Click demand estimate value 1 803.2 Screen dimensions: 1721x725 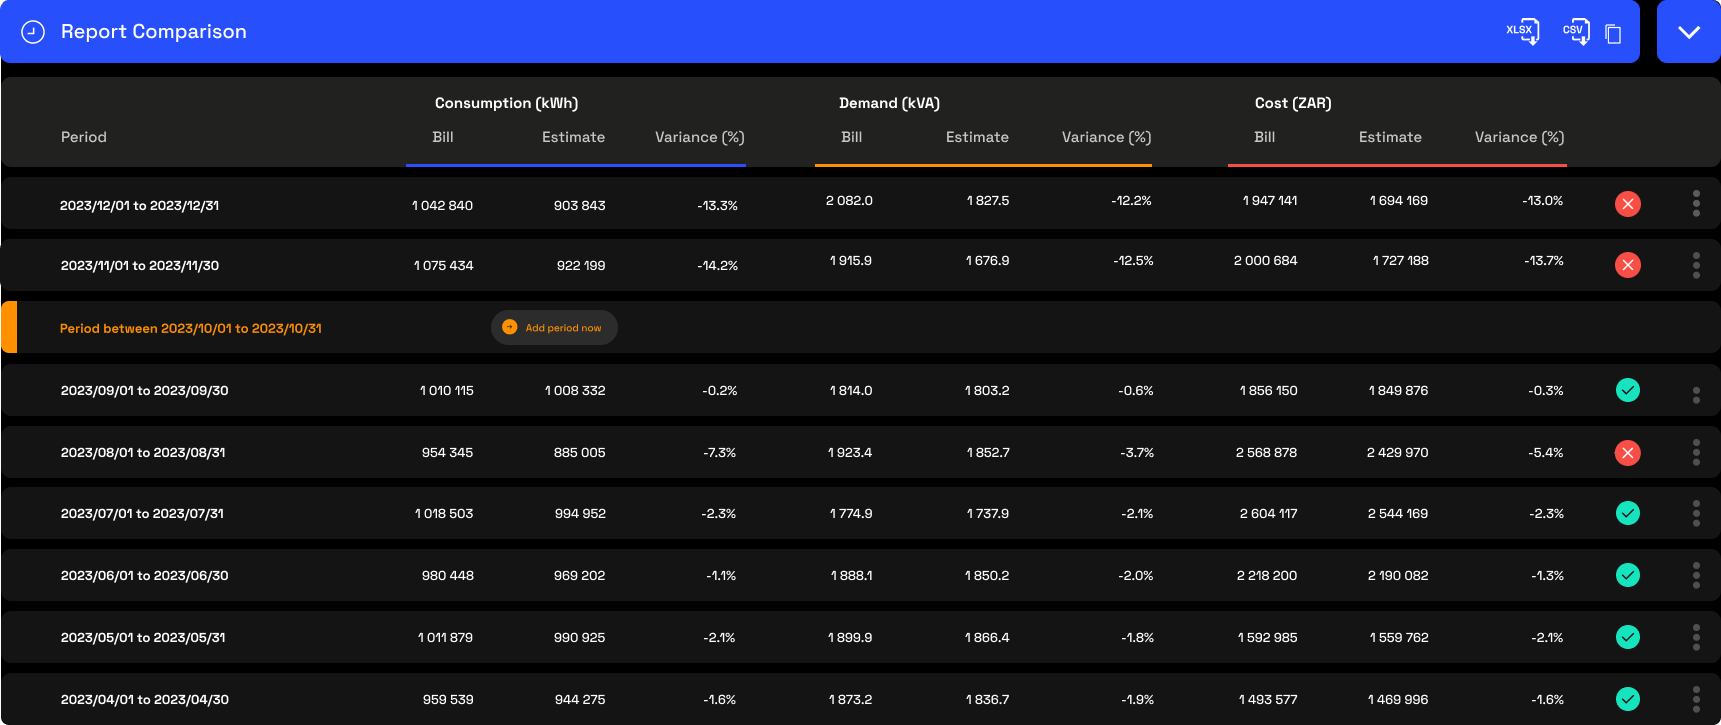[x=987, y=390]
